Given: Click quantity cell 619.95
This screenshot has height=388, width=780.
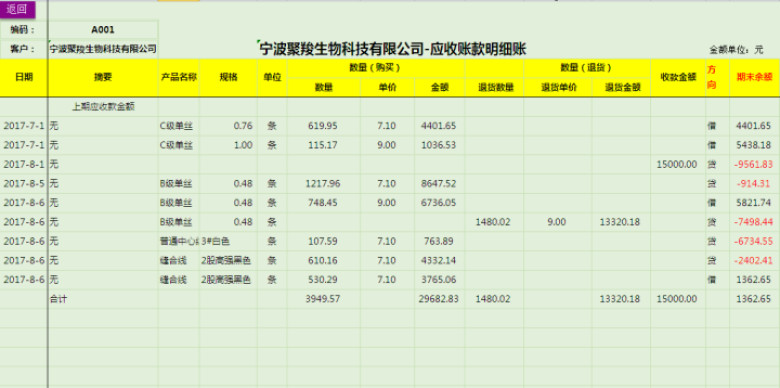Looking at the screenshot, I should (x=323, y=126).
